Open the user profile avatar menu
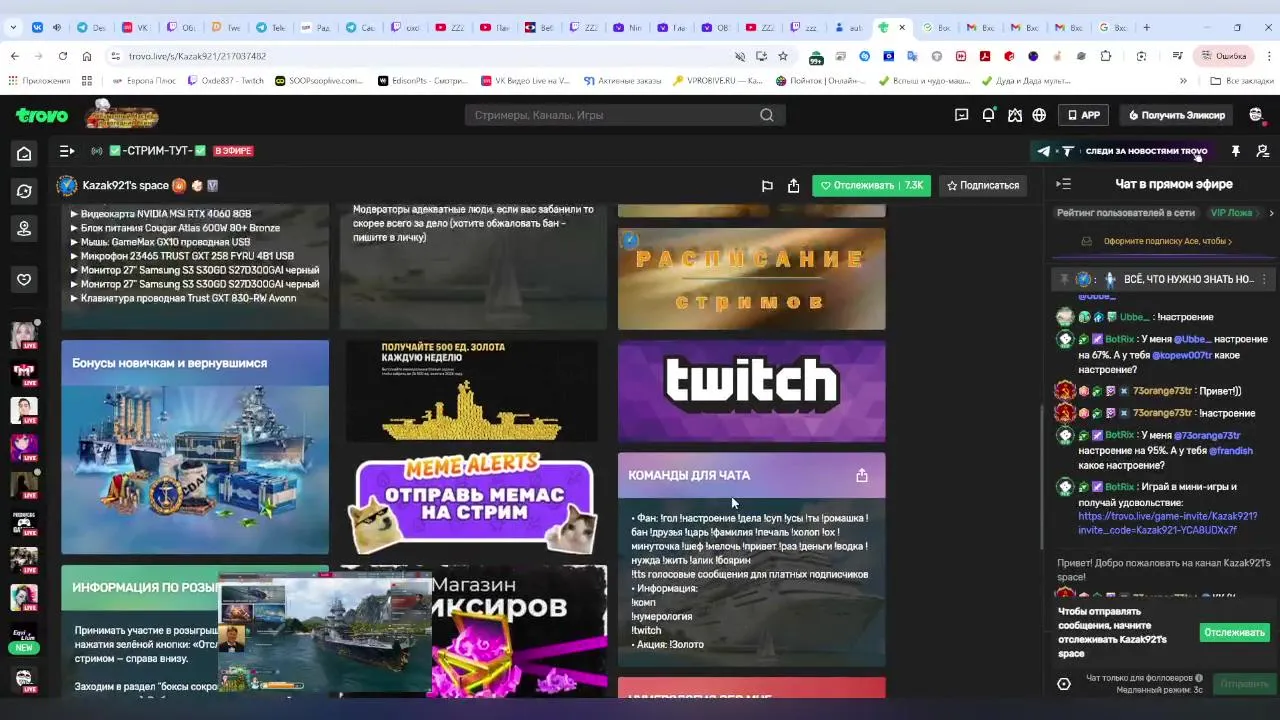 1257,115
